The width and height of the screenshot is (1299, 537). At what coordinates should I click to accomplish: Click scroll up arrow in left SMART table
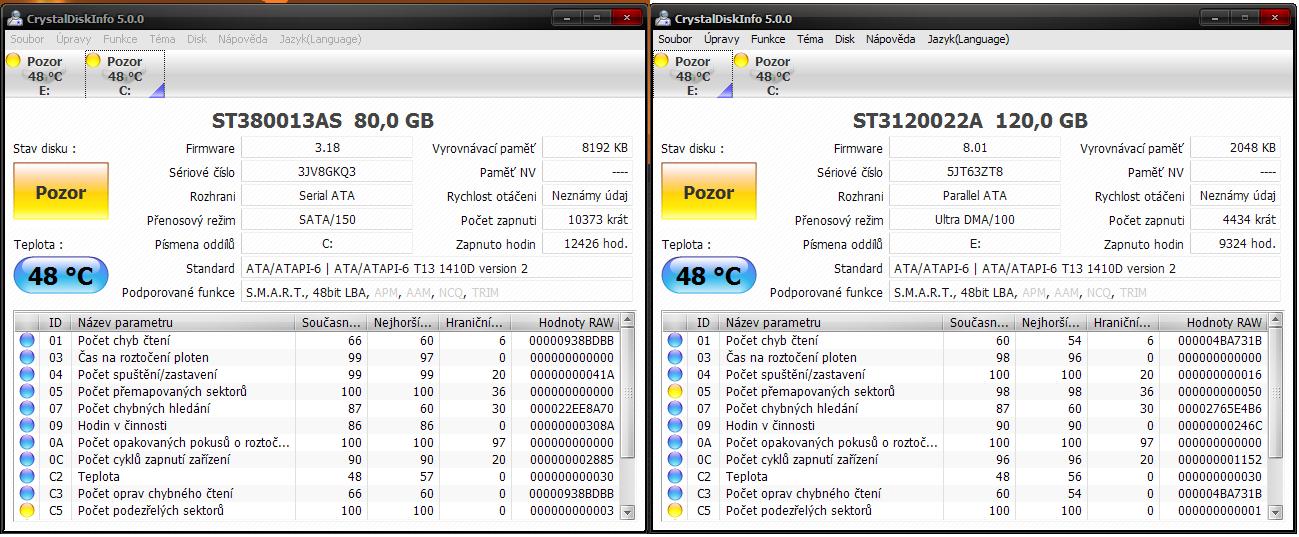[627, 322]
